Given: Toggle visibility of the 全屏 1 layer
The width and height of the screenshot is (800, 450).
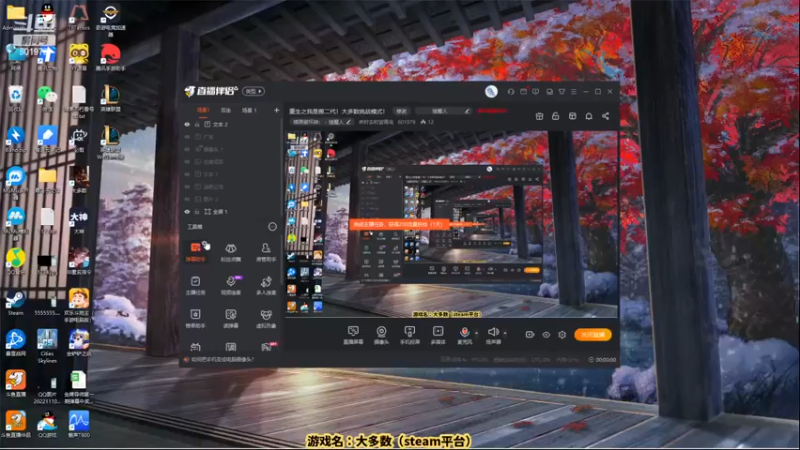Looking at the screenshot, I should tap(187, 212).
